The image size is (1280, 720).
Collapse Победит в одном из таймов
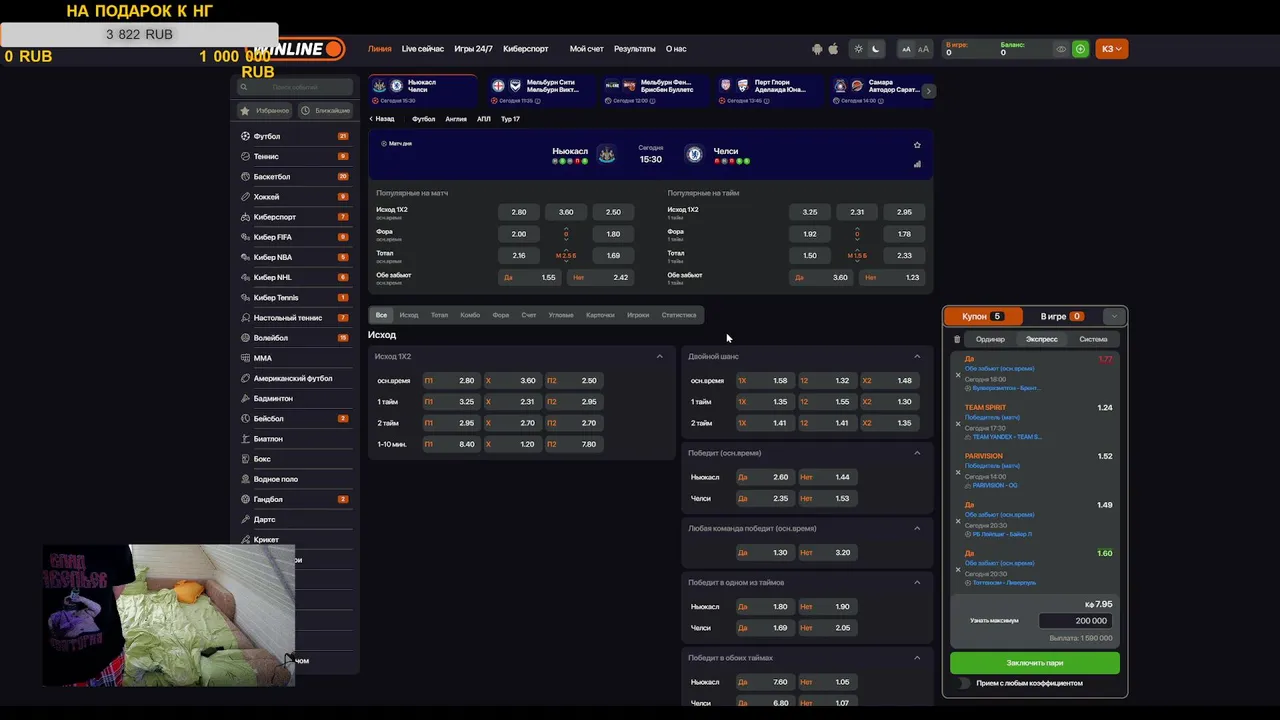[917, 582]
